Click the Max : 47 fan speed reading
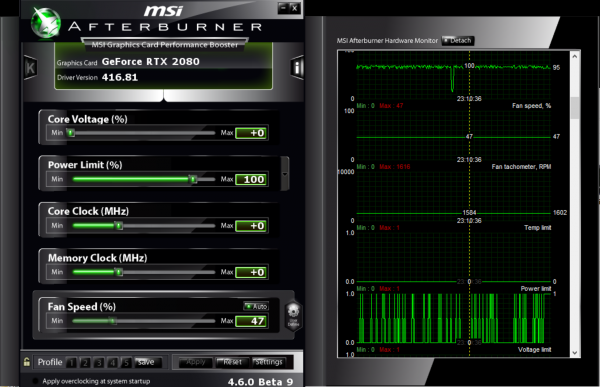The height and width of the screenshot is (387, 600). [391, 106]
